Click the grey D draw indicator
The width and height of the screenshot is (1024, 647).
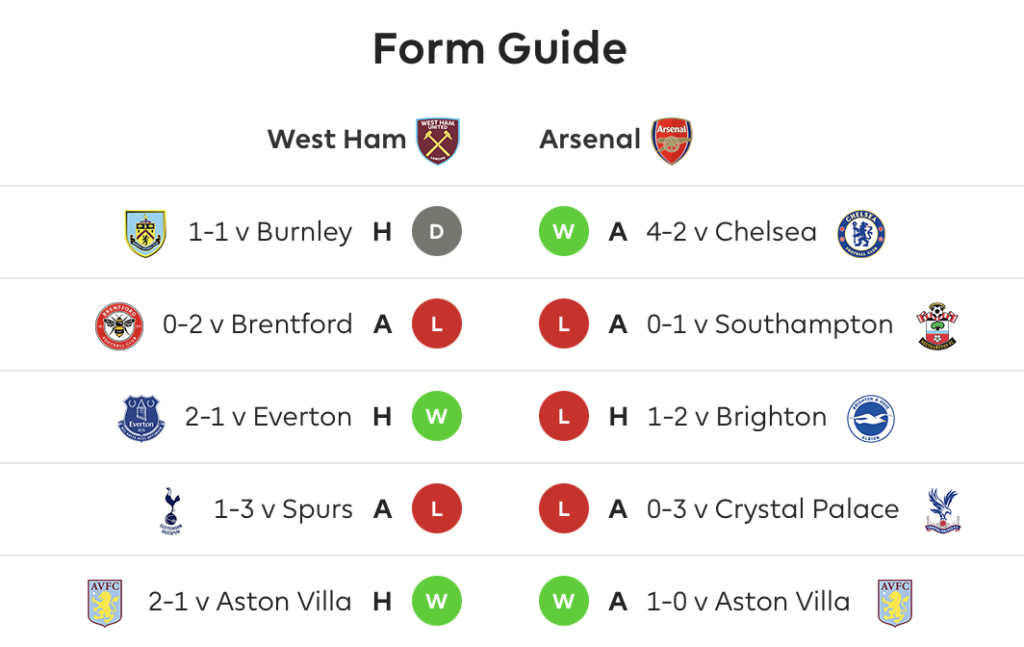point(437,231)
